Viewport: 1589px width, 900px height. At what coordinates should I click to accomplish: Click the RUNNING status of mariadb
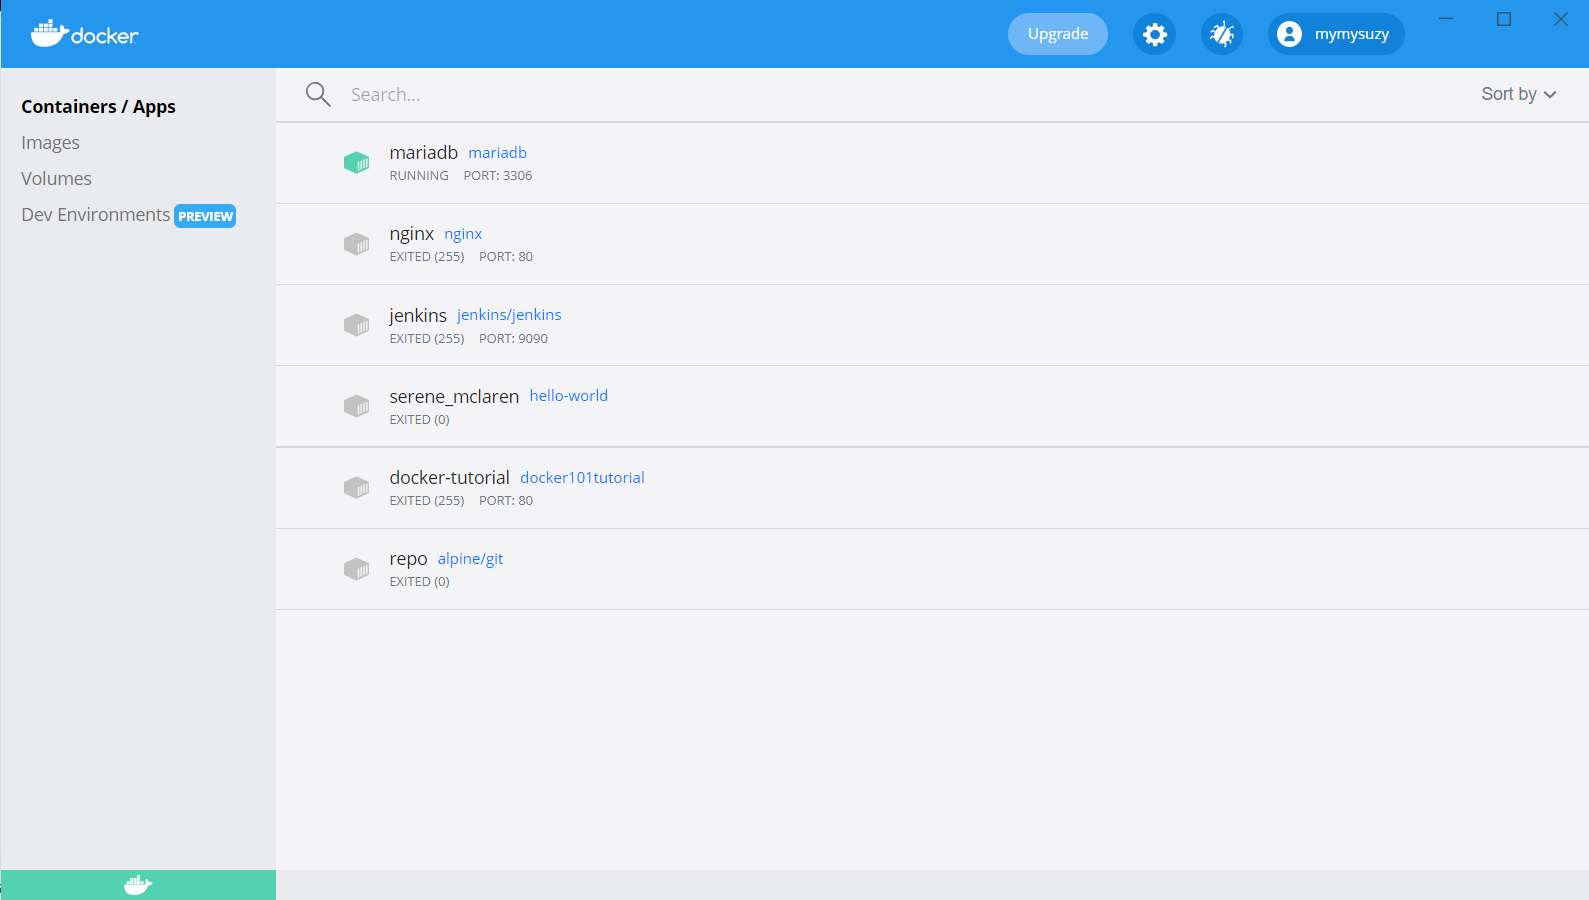point(419,175)
